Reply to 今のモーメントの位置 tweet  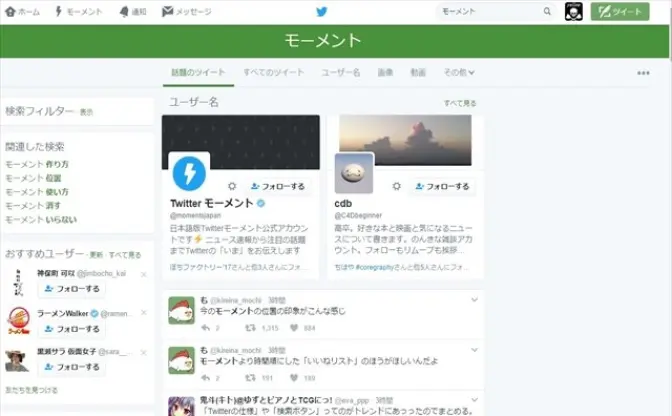pyautogui.click(x=206, y=328)
